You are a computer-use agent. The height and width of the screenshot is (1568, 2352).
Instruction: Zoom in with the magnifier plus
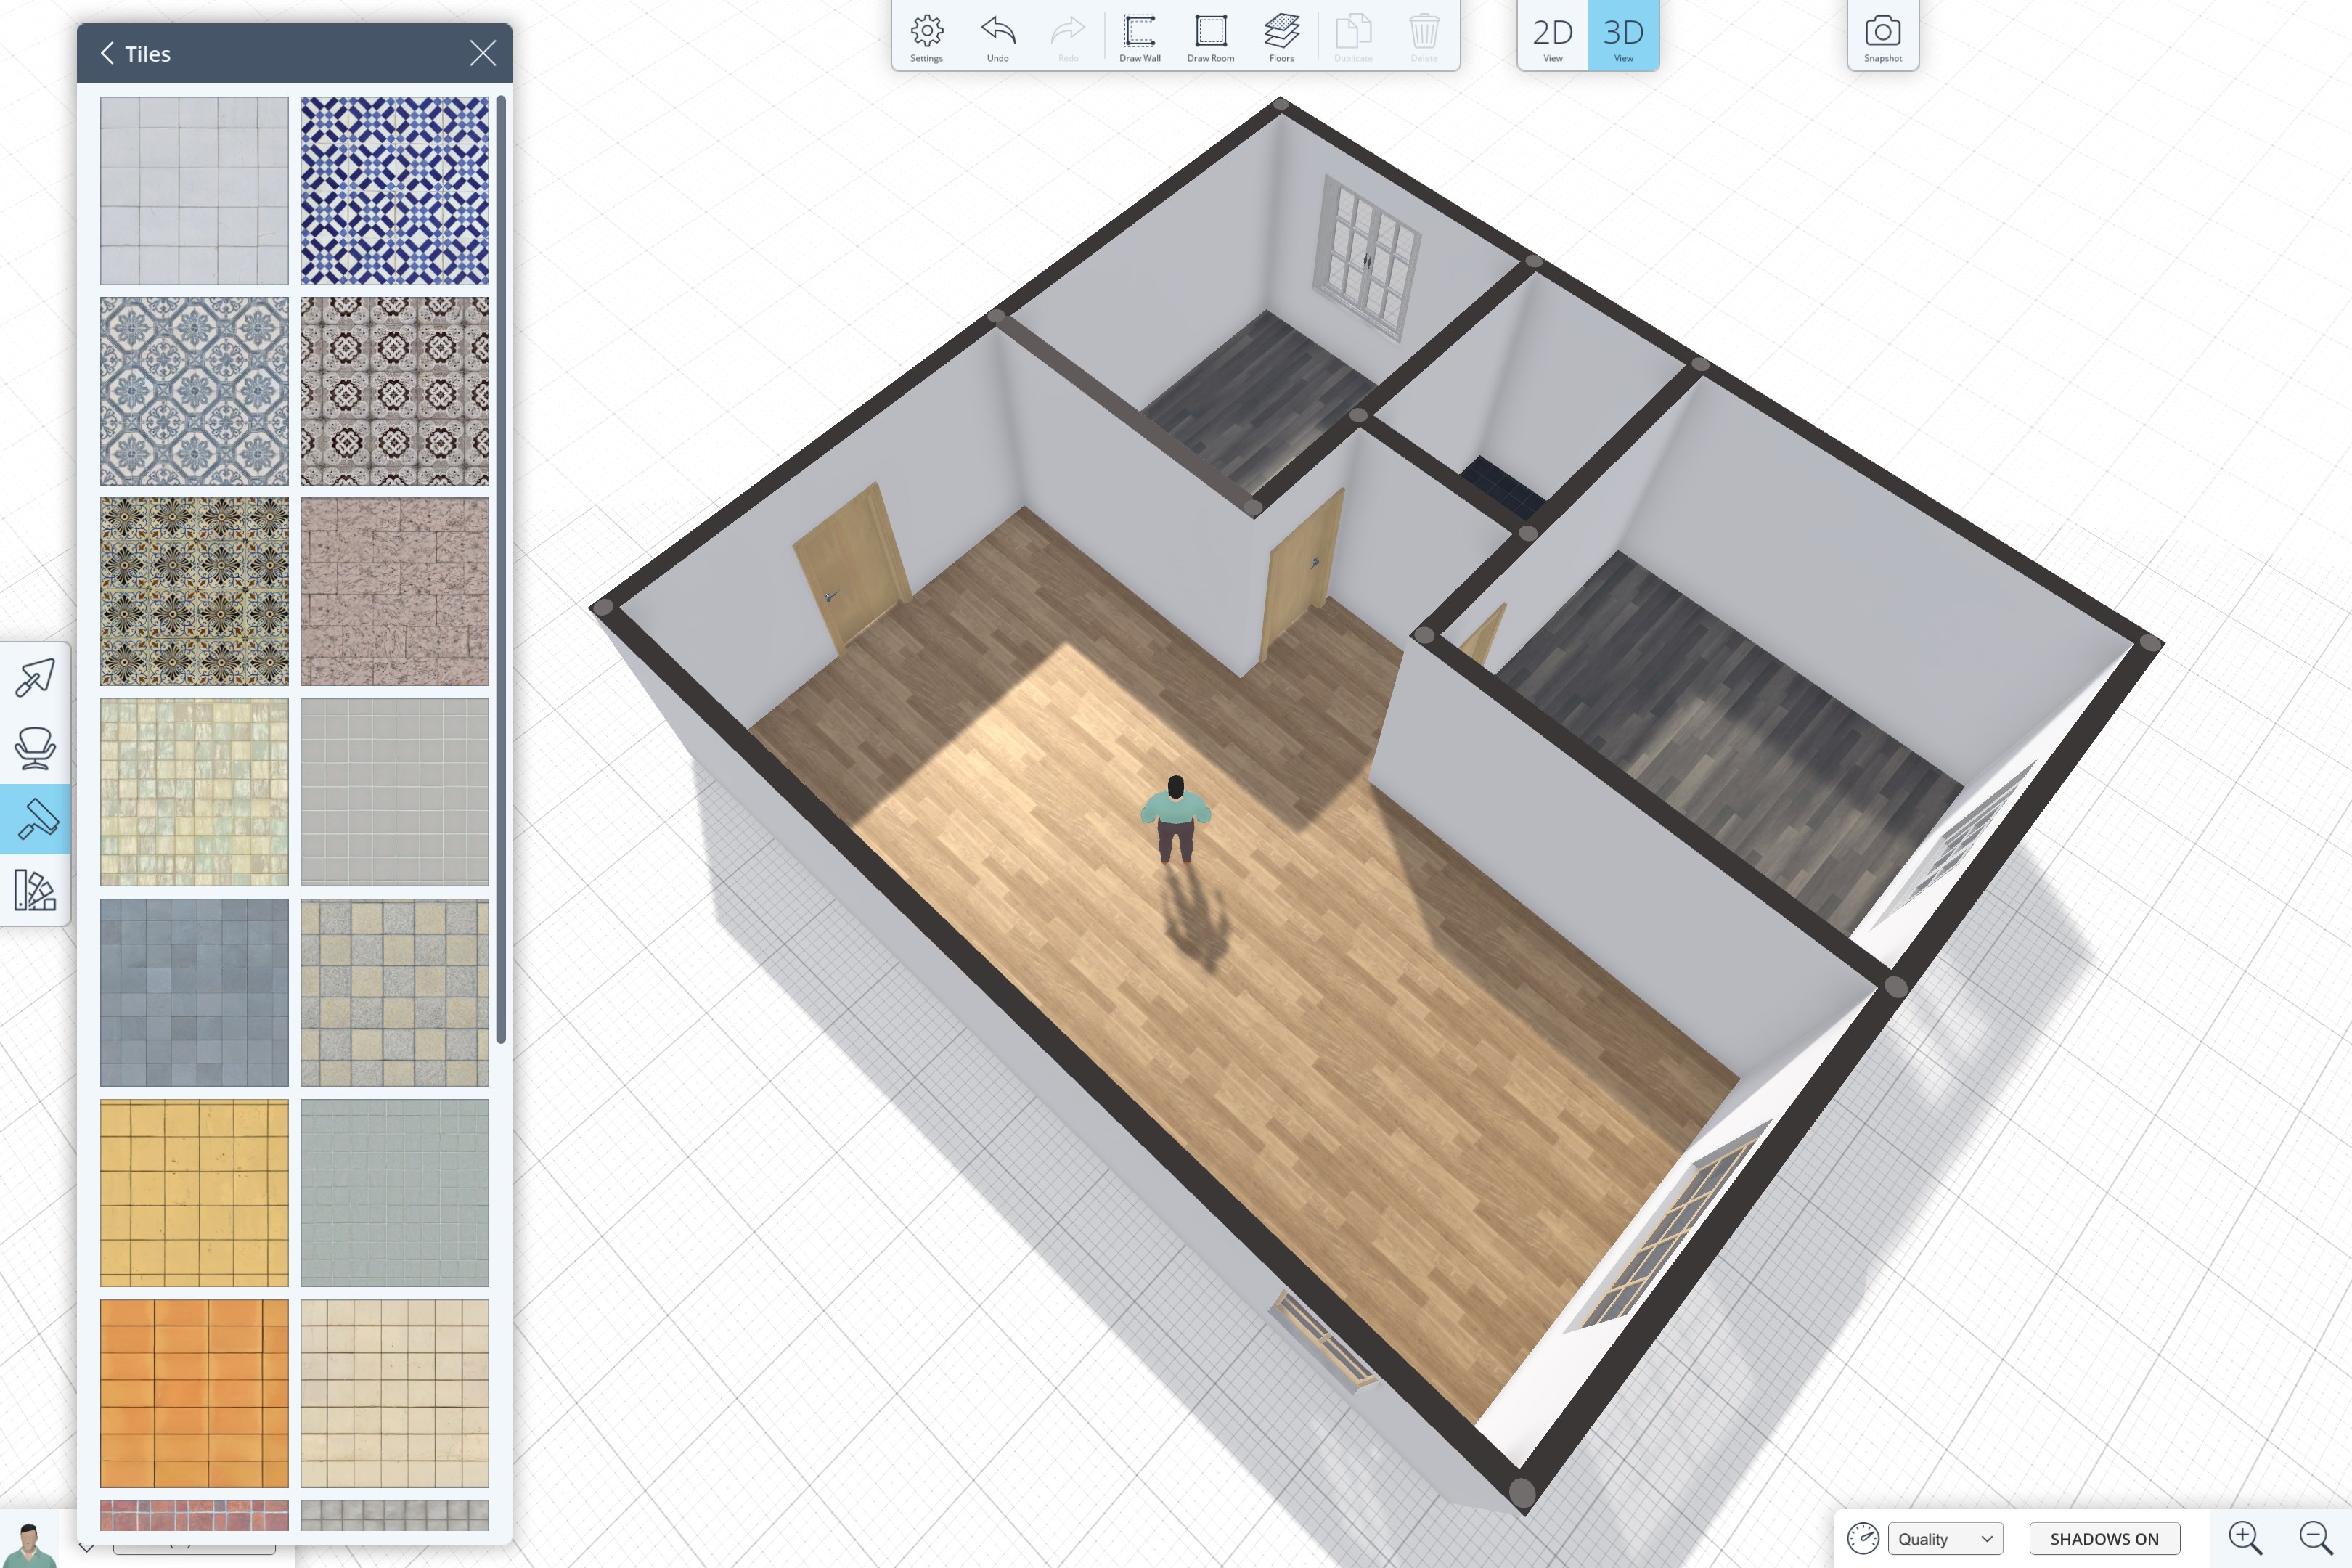pyautogui.click(x=2245, y=1538)
